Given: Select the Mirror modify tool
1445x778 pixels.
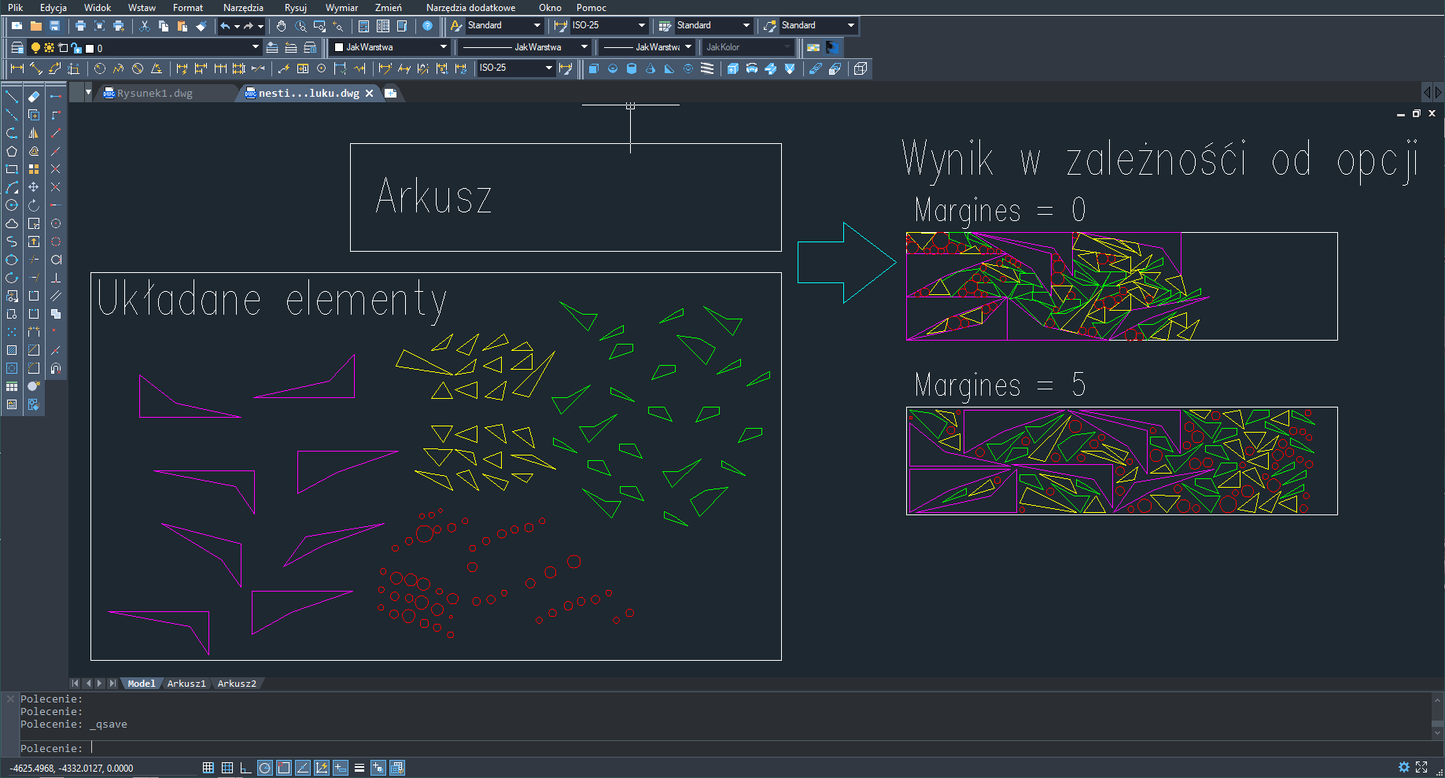Looking at the screenshot, I should click(x=34, y=133).
